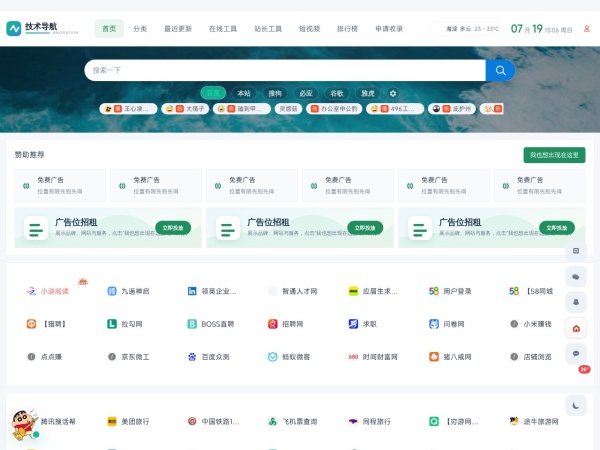The height and width of the screenshot is (450, 600).
Task: Click 我也想出现在这里 green button
Action: (x=554, y=155)
